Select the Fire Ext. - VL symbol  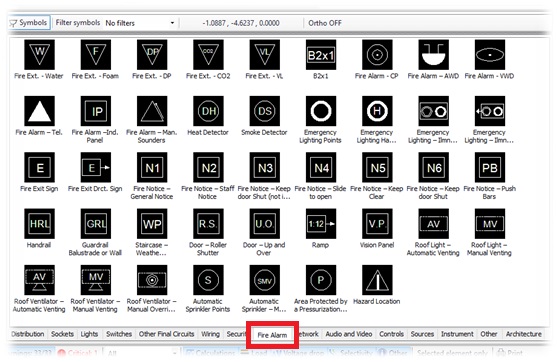click(264, 54)
